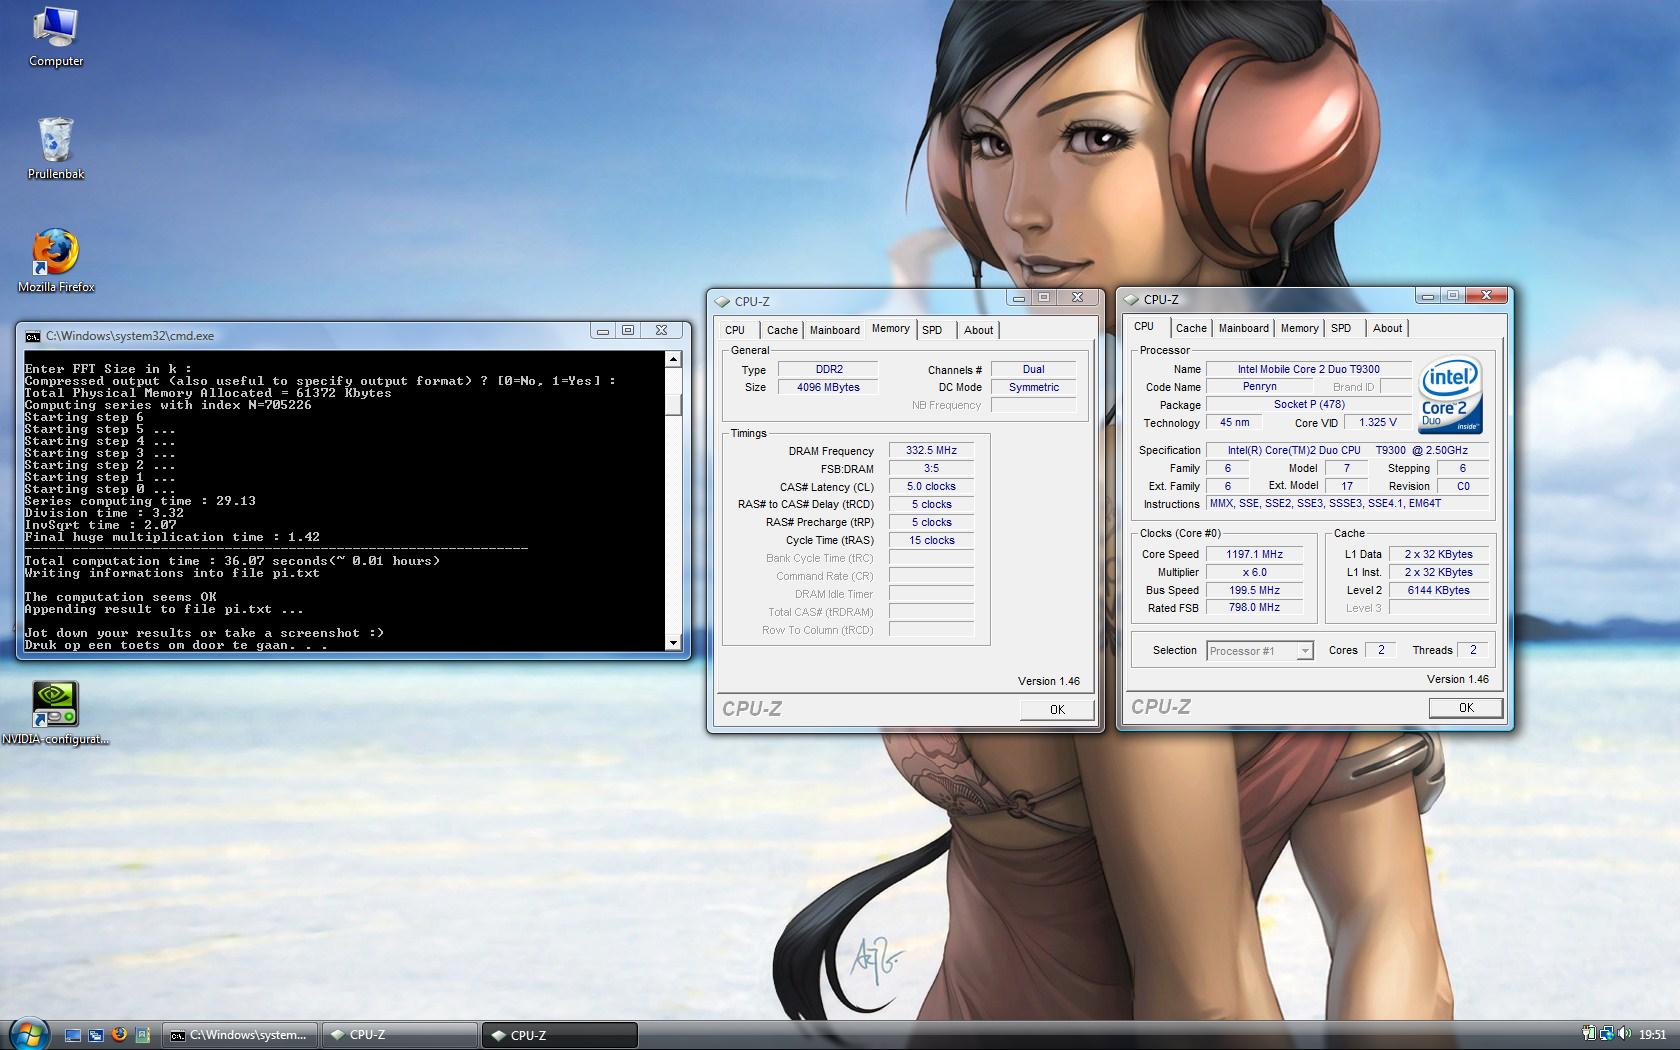Open the volume speaker tray icon
The height and width of the screenshot is (1050, 1680).
pos(1624,1034)
